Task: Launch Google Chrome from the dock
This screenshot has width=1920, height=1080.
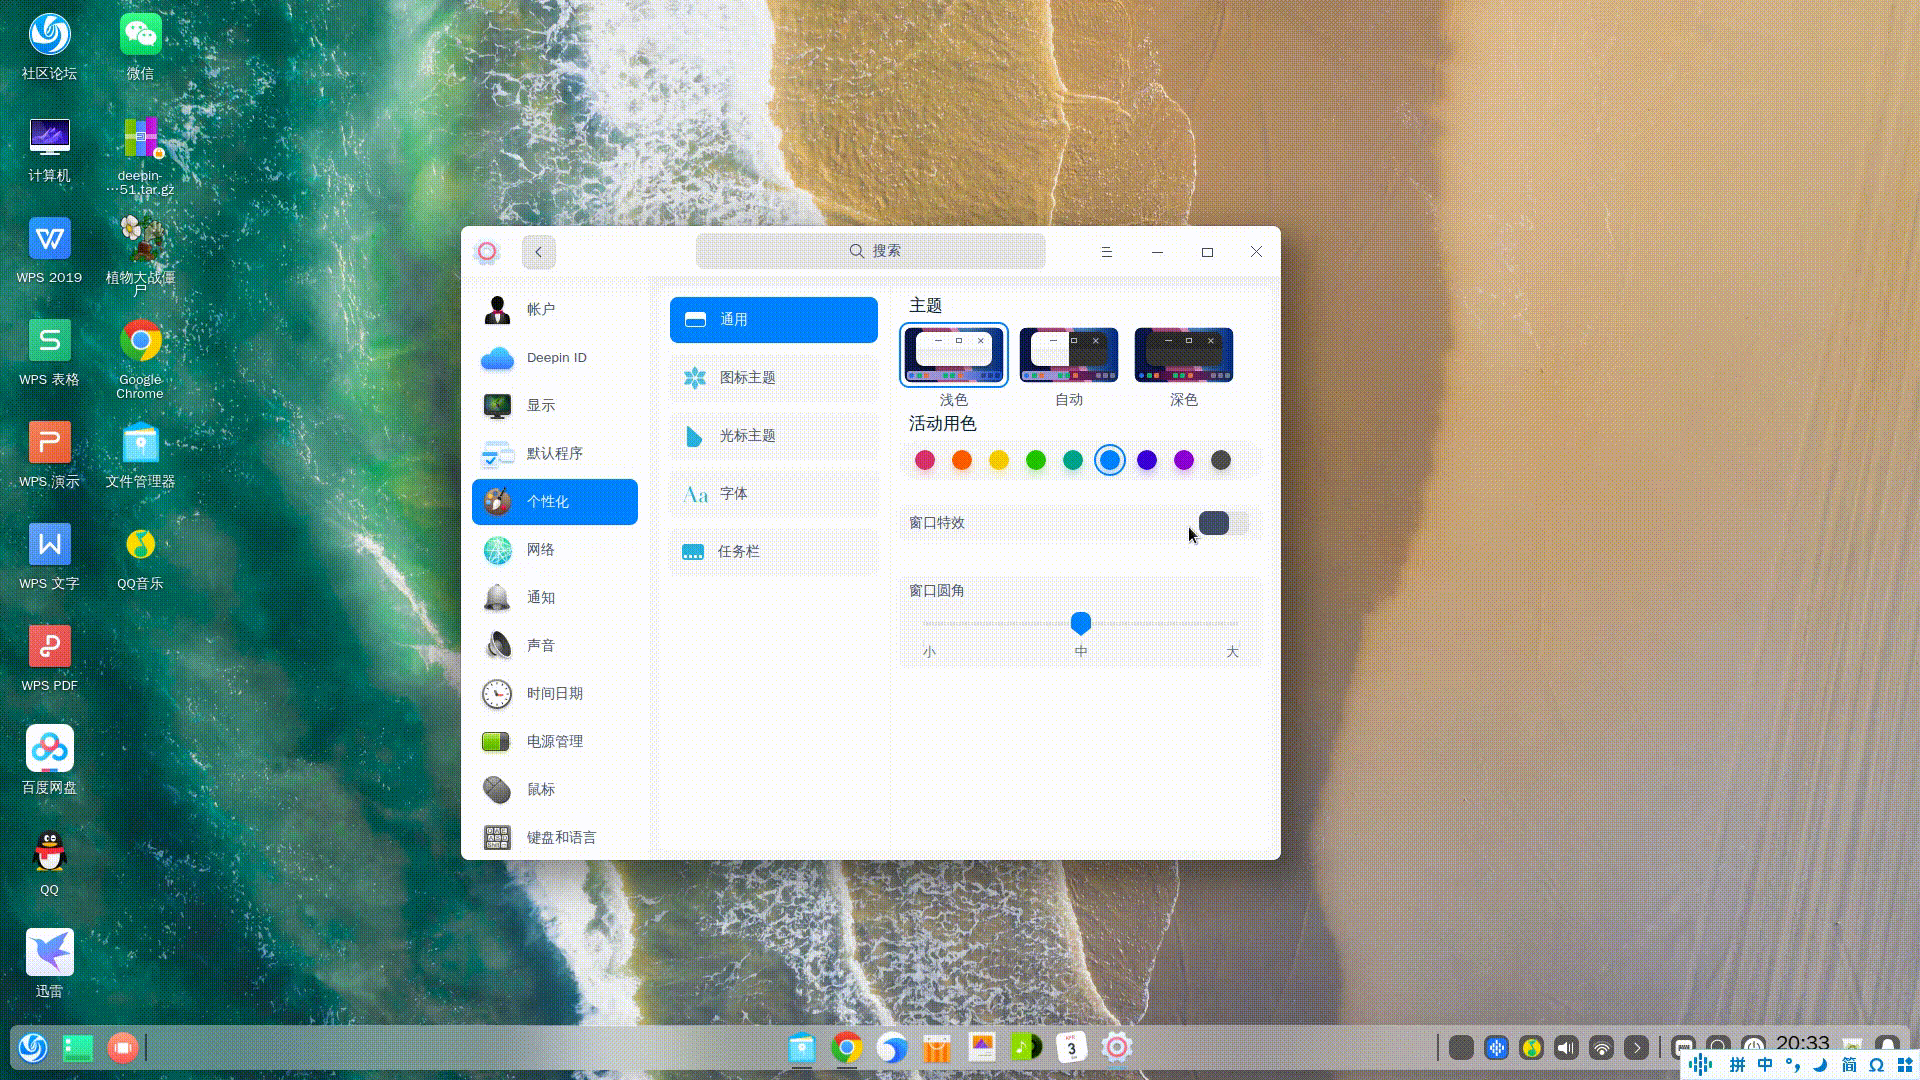Action: (847, 1047)
